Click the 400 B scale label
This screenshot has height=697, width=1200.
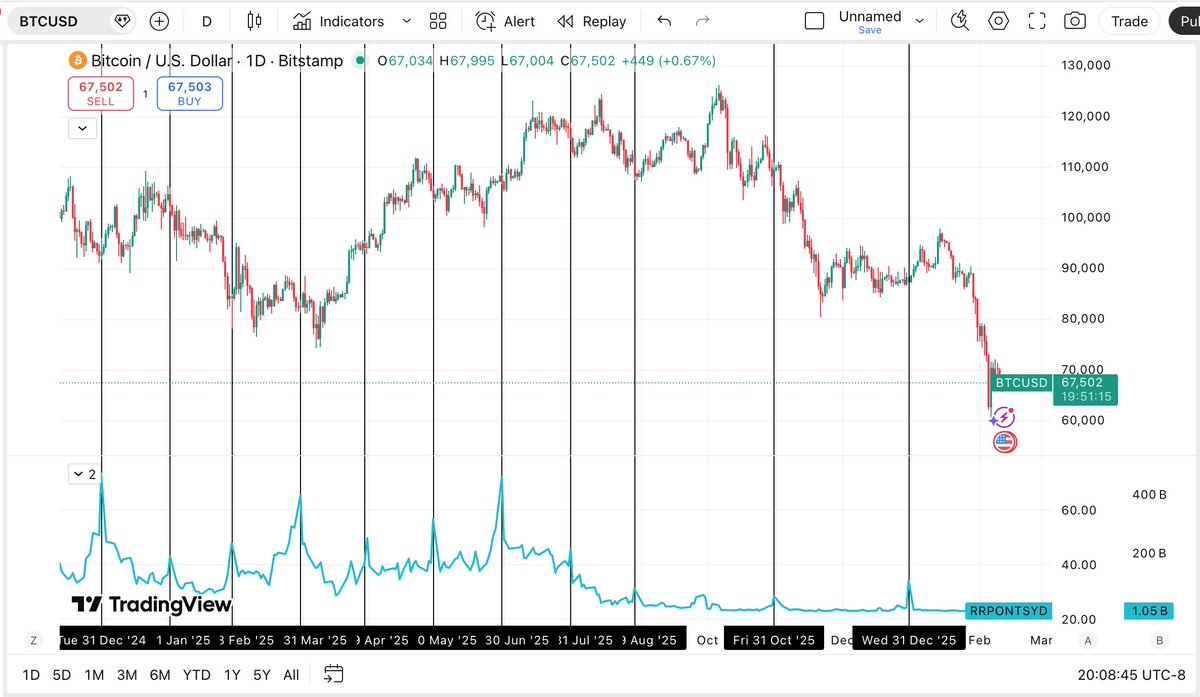click(1149, 494)
